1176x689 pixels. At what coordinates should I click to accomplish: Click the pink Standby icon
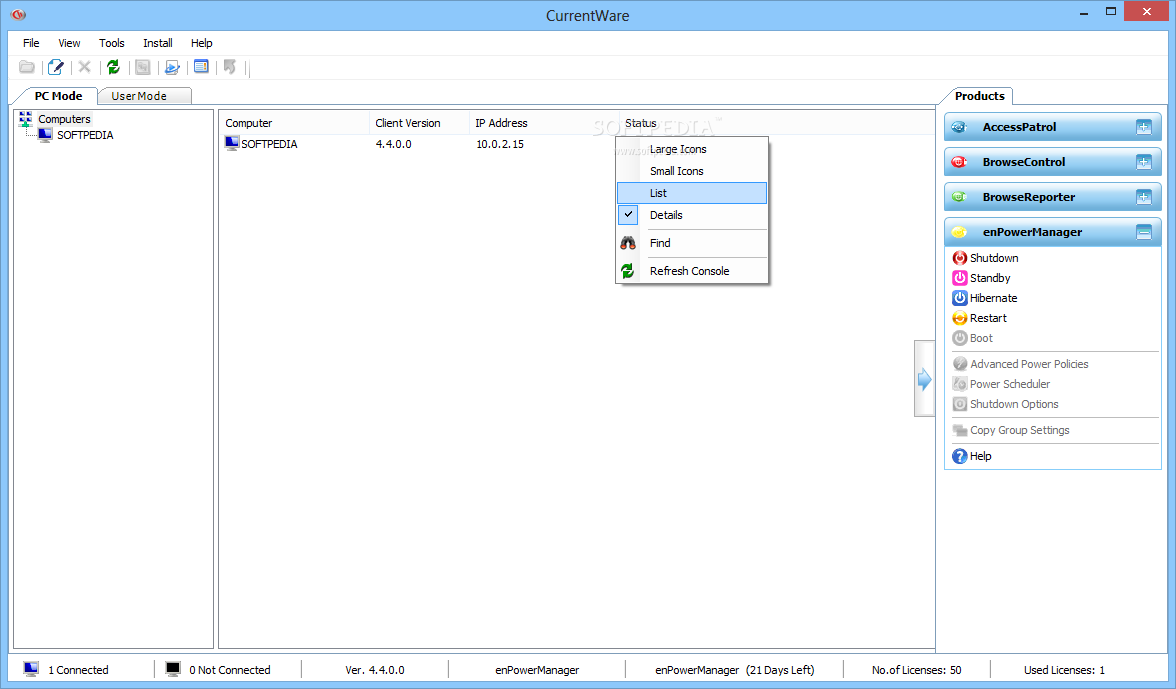[x=959, y=278]
